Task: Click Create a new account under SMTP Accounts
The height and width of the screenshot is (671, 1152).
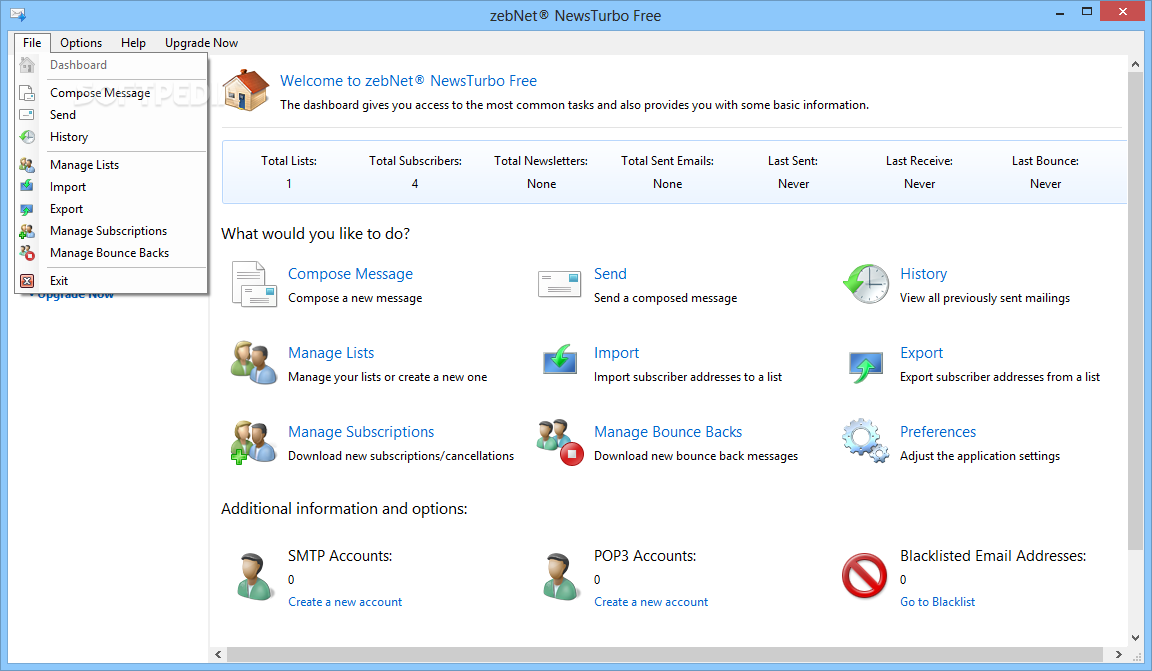Action: pyautogui.click(x=345, y=602)
